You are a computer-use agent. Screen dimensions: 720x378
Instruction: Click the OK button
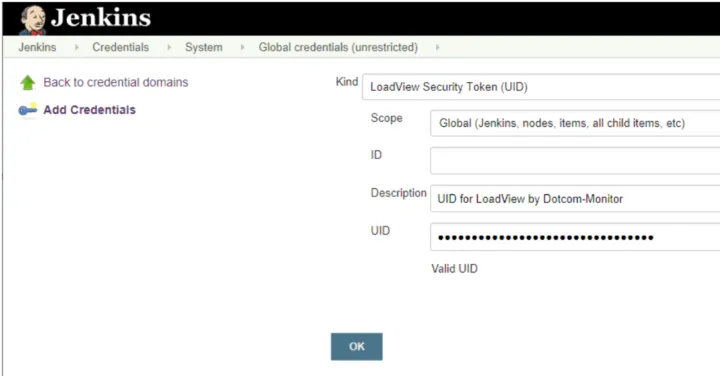[x=357, y=346]
